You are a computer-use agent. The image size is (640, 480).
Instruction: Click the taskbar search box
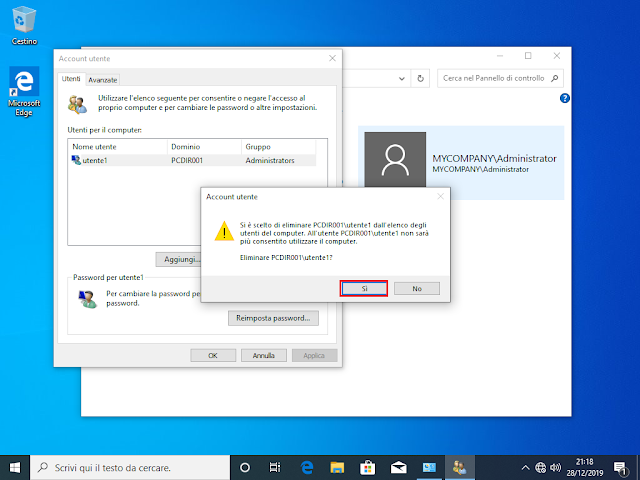(130, 468)
